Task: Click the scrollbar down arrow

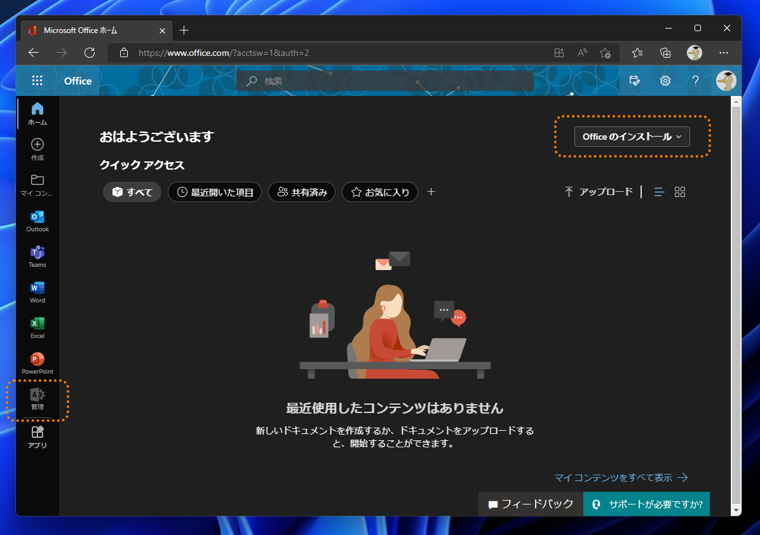Action: 736,511
